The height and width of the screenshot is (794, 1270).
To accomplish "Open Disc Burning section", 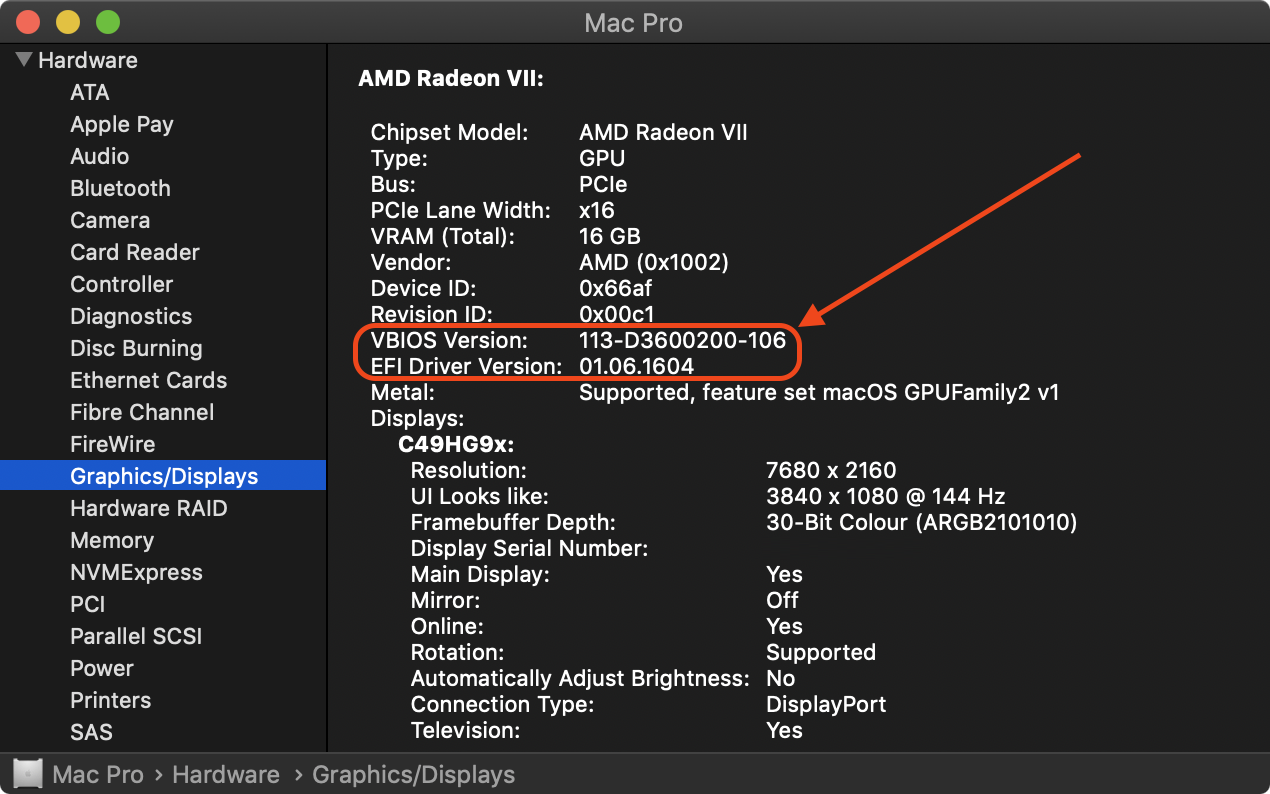I will [x=136, y=348].
